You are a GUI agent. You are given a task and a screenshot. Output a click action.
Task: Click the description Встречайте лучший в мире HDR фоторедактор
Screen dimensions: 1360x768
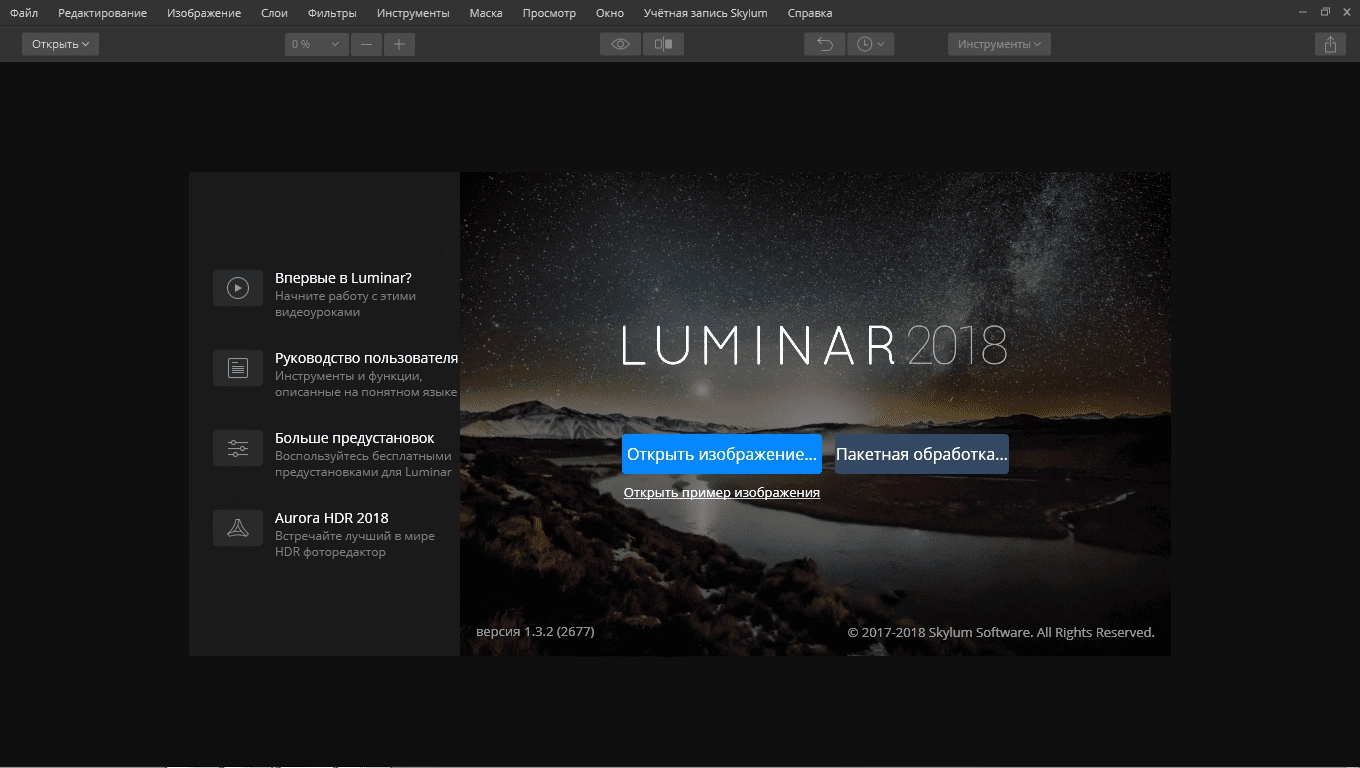(x=355, y=544)
